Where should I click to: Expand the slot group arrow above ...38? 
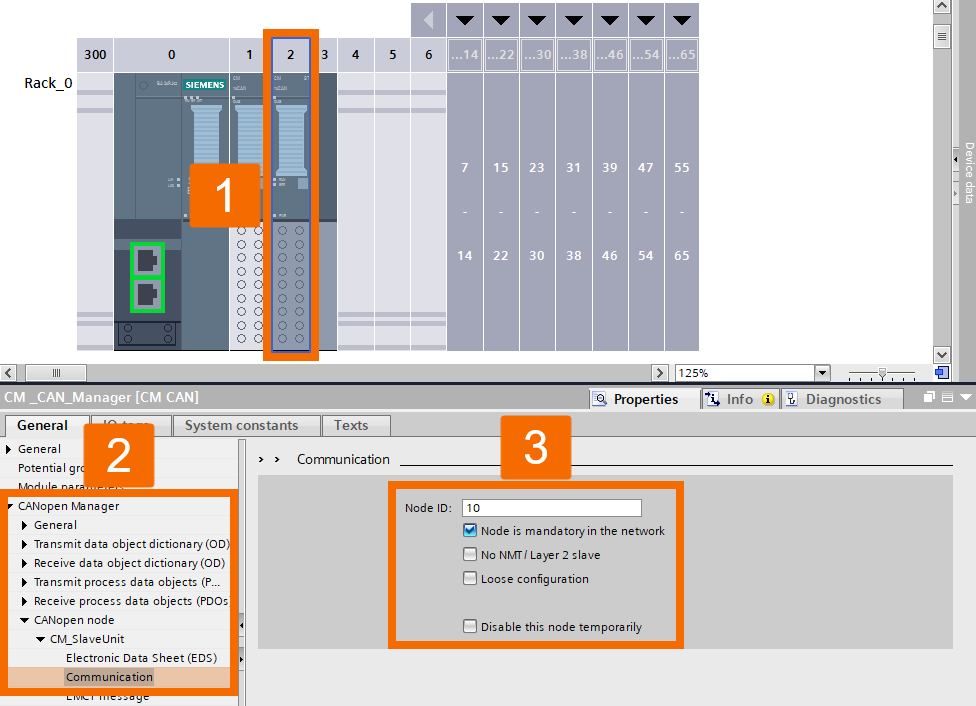573,20
